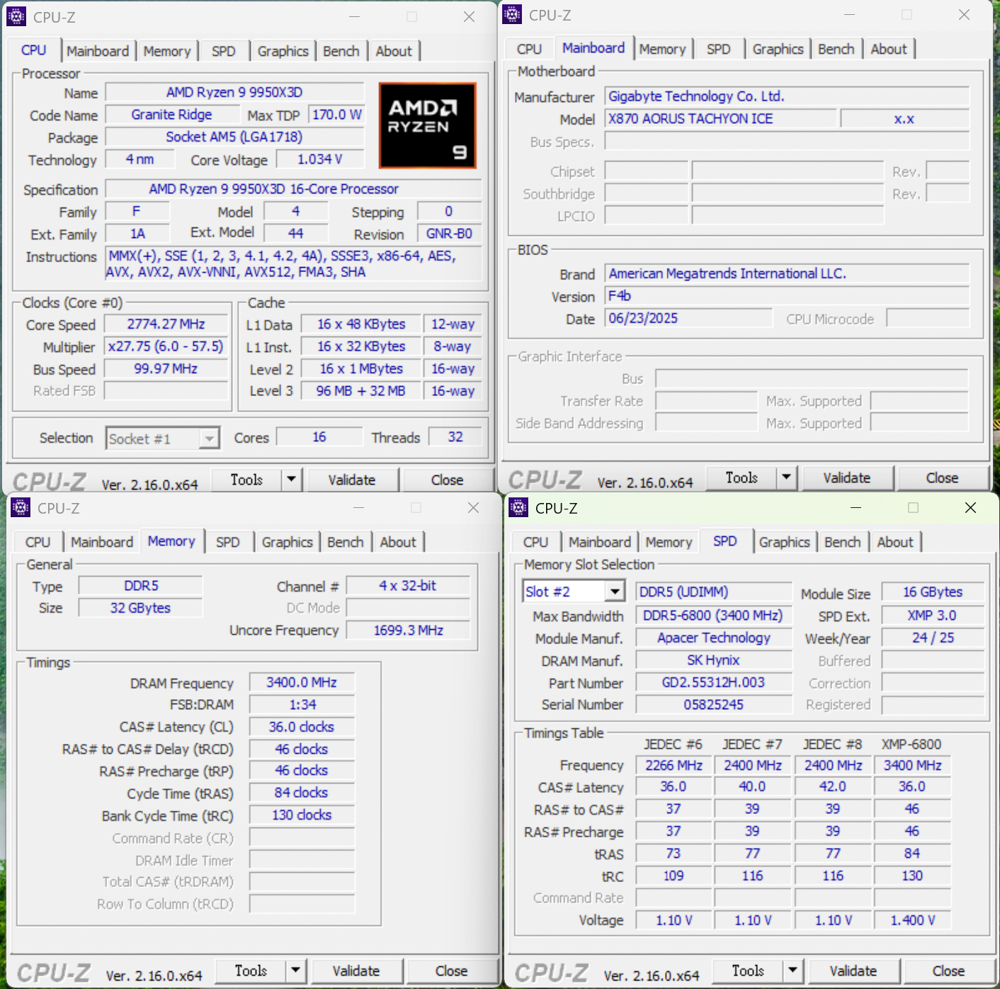Click the processor Name field "AMD Ryzen 9 9950X3D"
Viewport: 1000px width, 989px height.
click(235, 92)
